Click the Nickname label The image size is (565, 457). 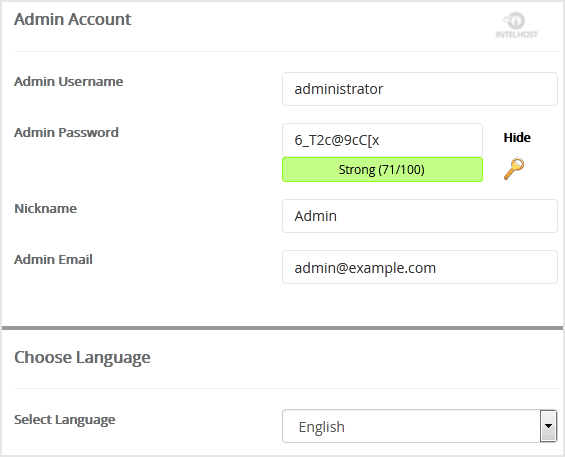[45, 208]
